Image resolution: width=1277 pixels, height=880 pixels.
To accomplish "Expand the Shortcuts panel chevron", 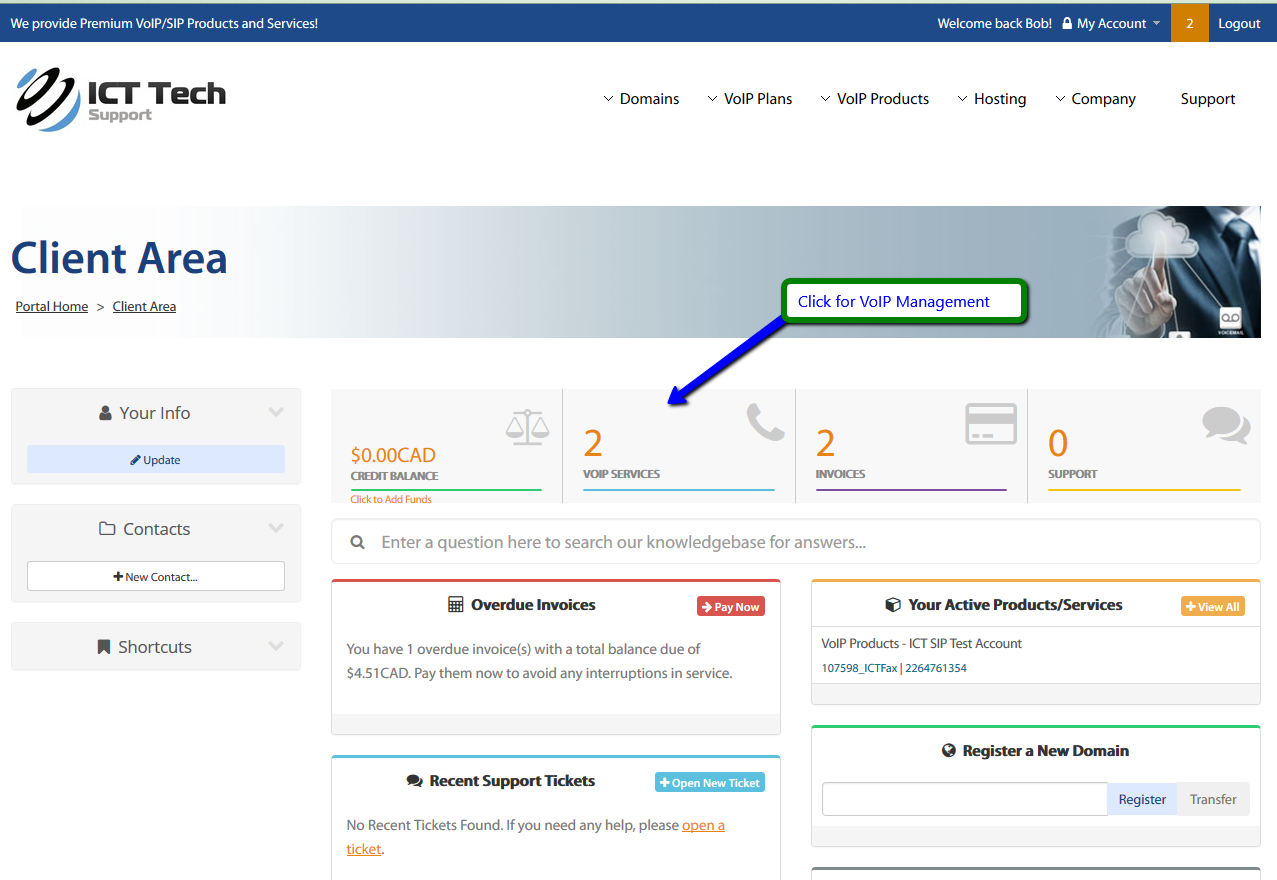I will (276, 646).
